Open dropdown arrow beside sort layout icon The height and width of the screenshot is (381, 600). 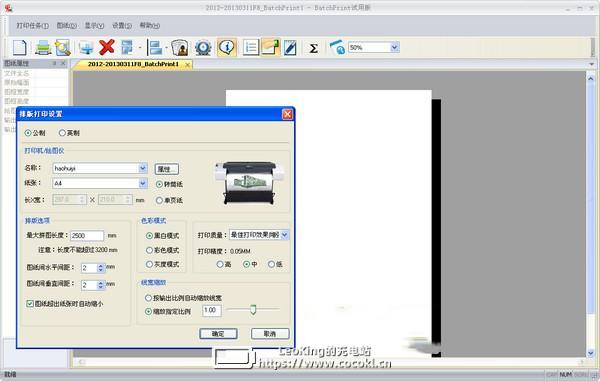(x=140, y=48)
